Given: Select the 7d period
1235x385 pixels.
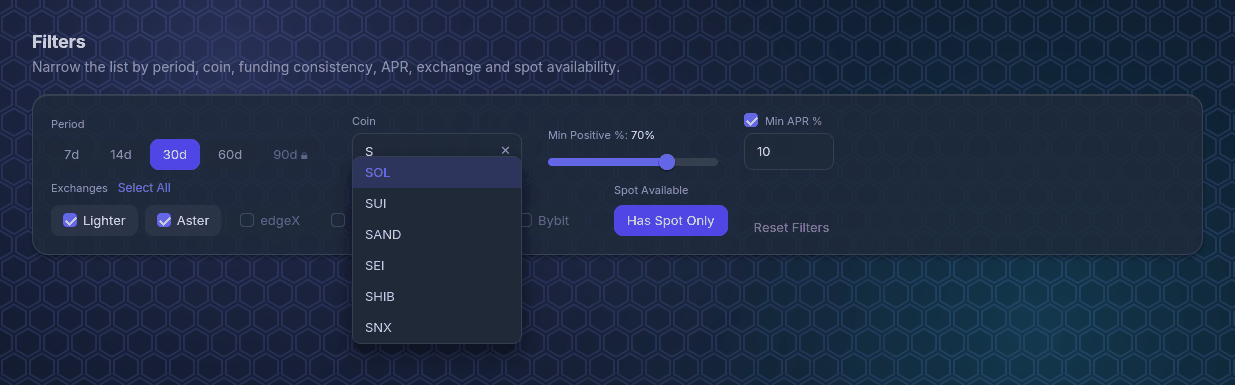Looking at the screenshot, I should tap(71, 155).
